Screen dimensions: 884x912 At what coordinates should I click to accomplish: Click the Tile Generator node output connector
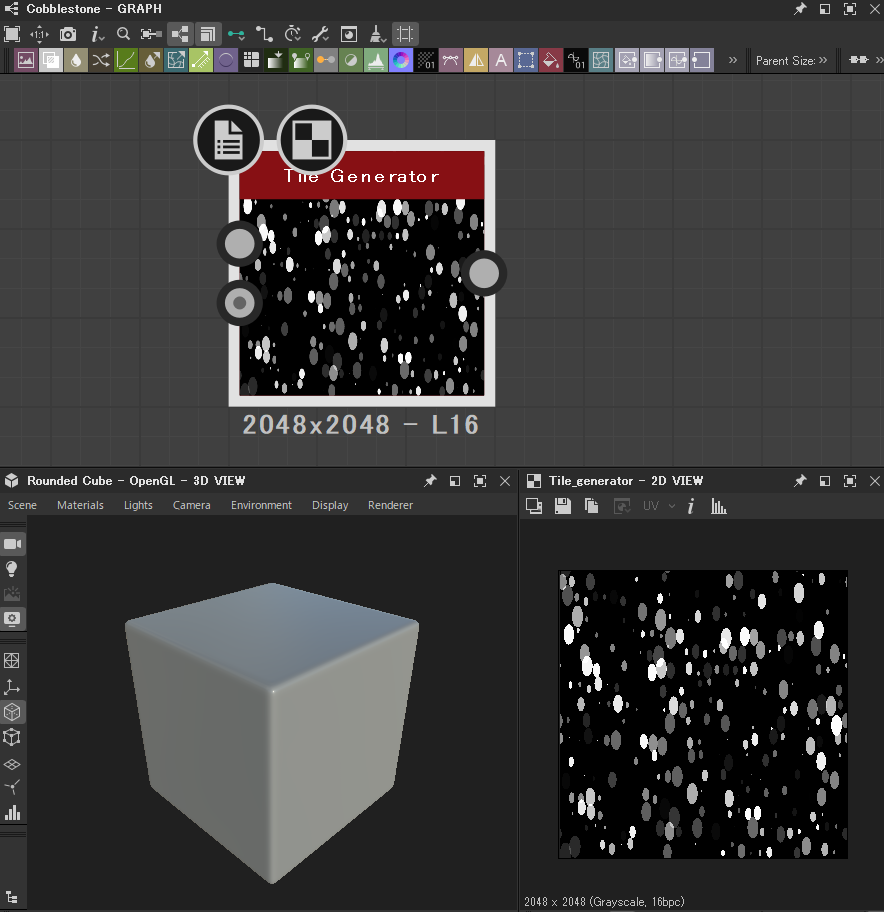(x=484, y=273)
